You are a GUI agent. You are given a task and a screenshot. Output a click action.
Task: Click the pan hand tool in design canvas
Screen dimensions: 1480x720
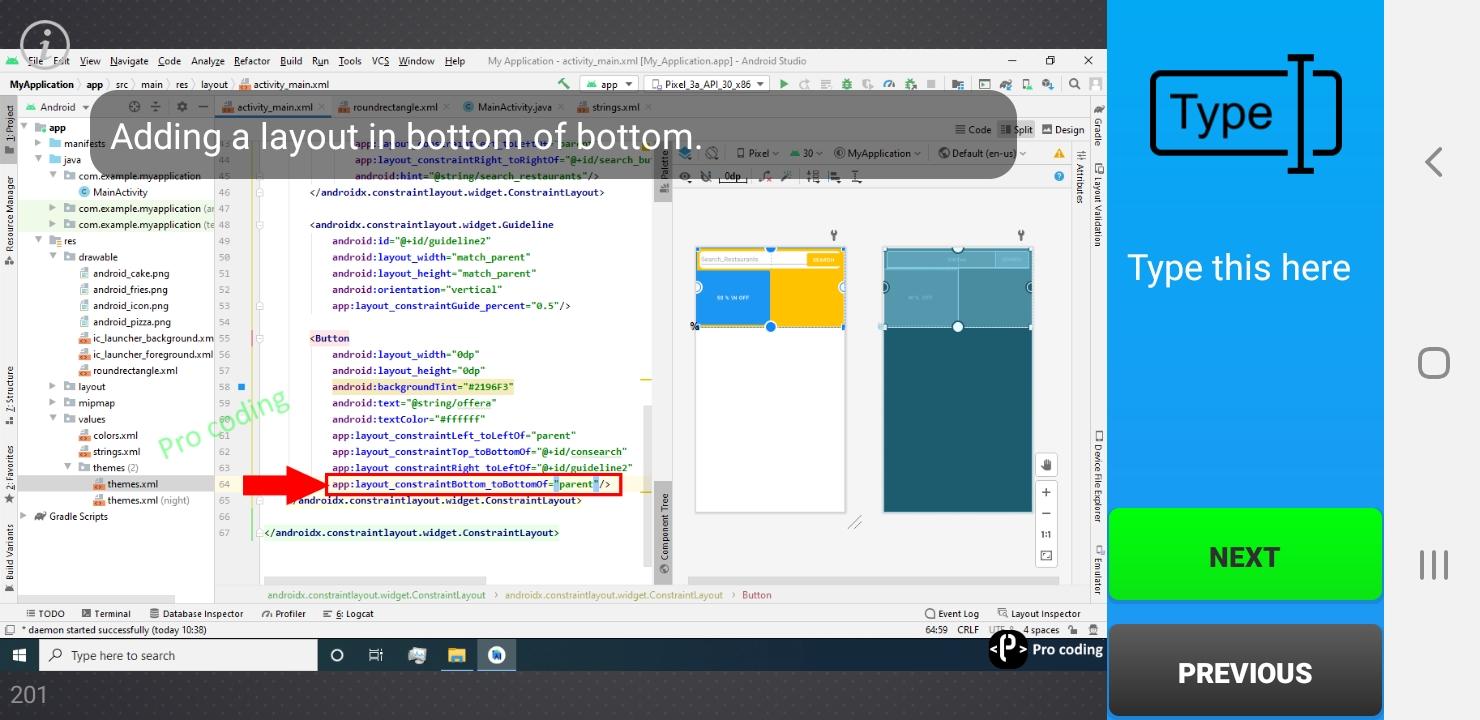coord(1046,464)
